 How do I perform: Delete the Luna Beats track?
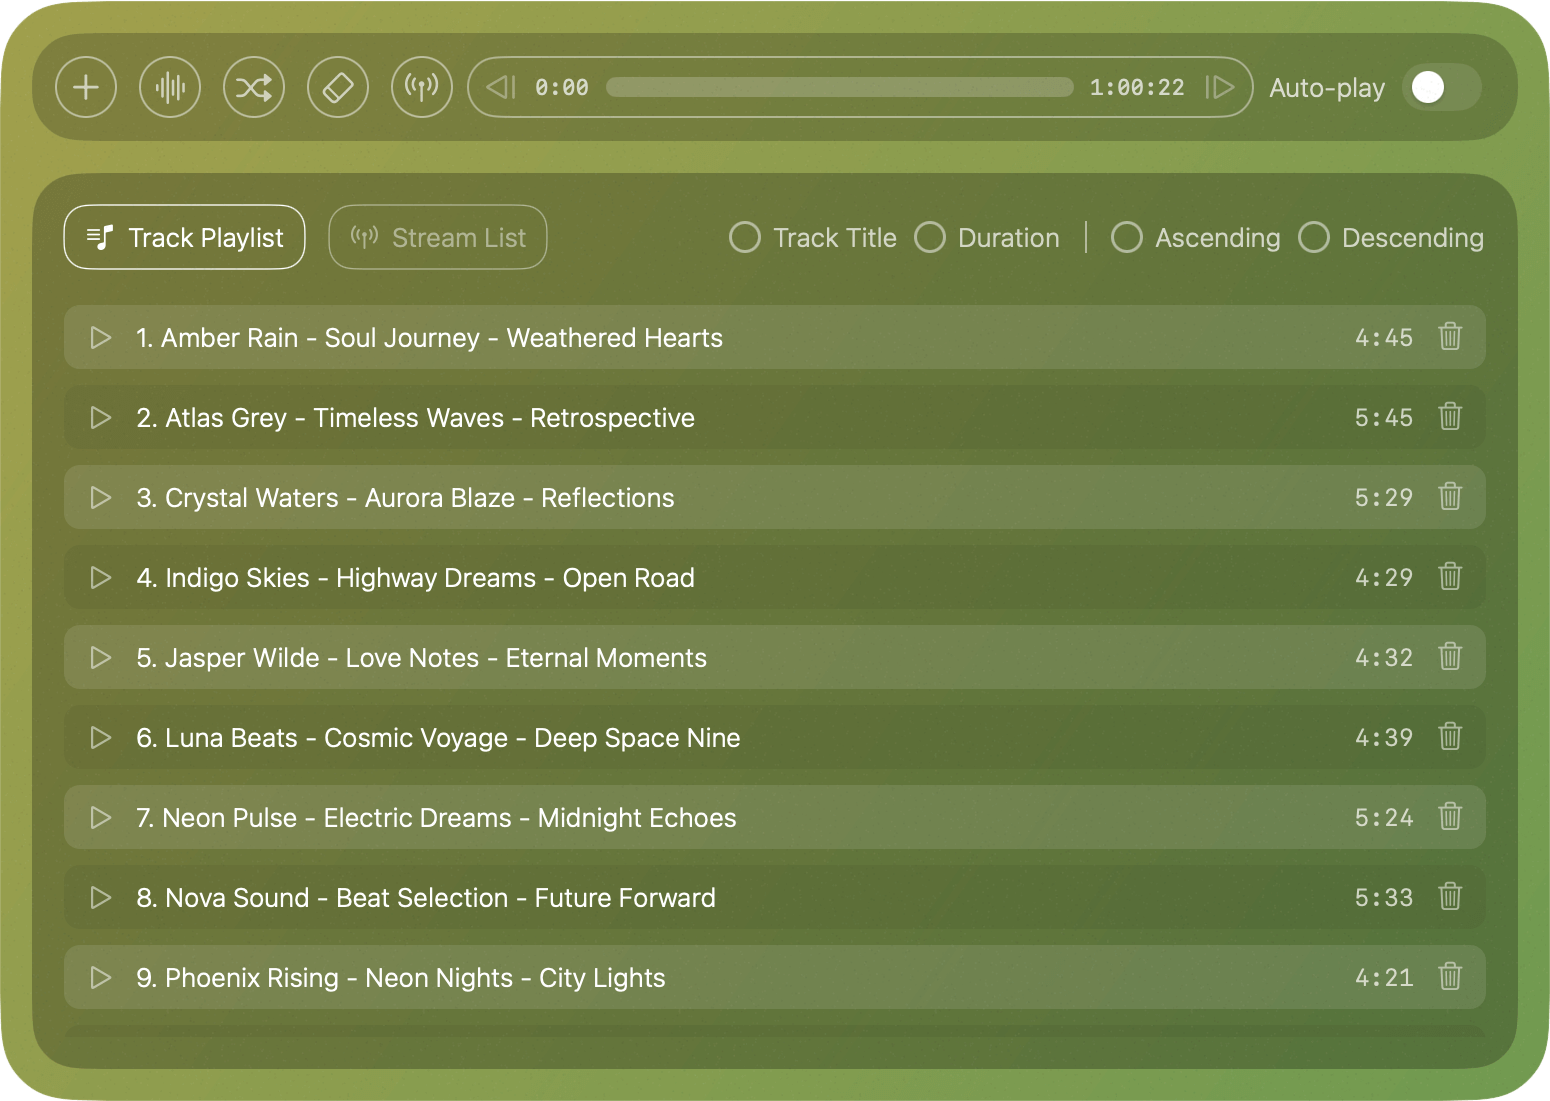tap(1451, 737)
